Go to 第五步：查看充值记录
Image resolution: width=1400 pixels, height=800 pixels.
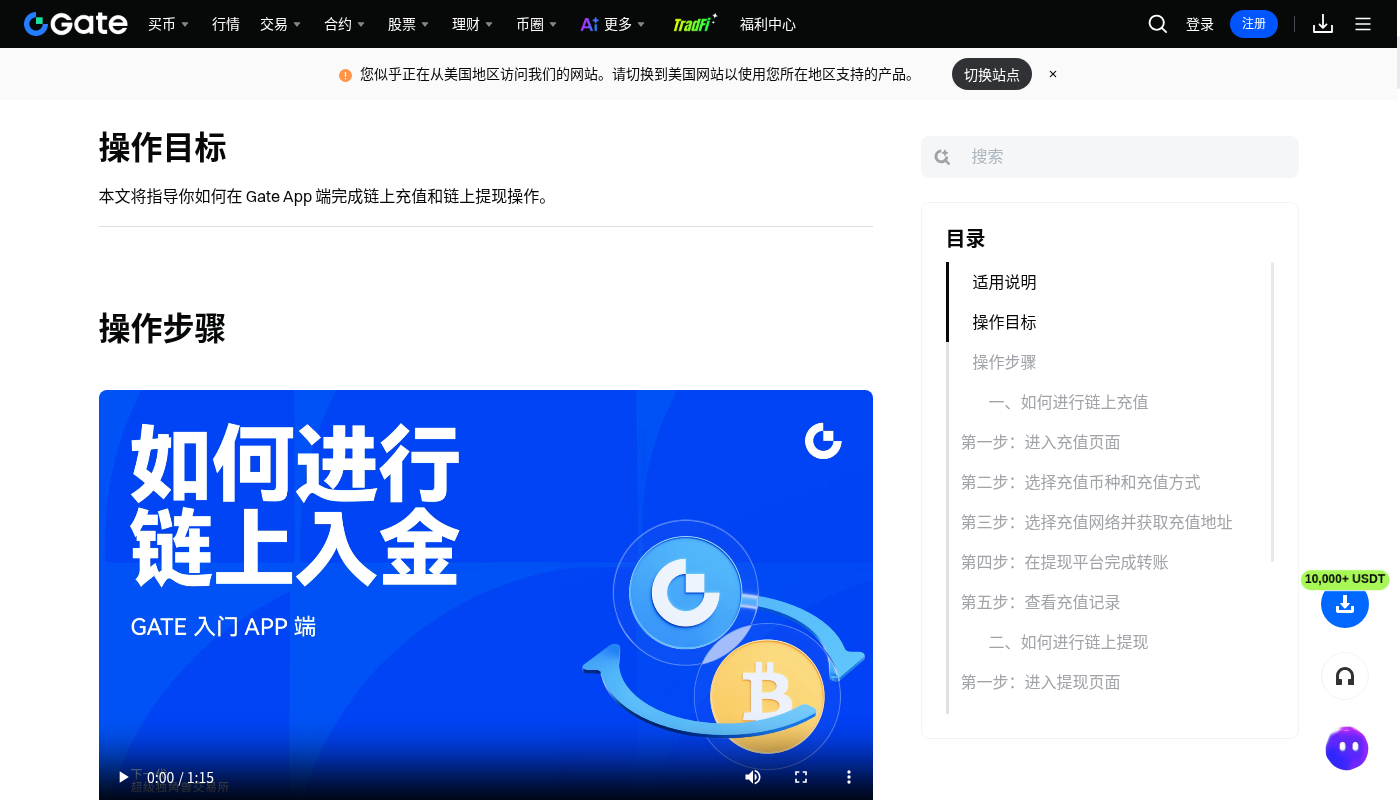point(1041,602)
